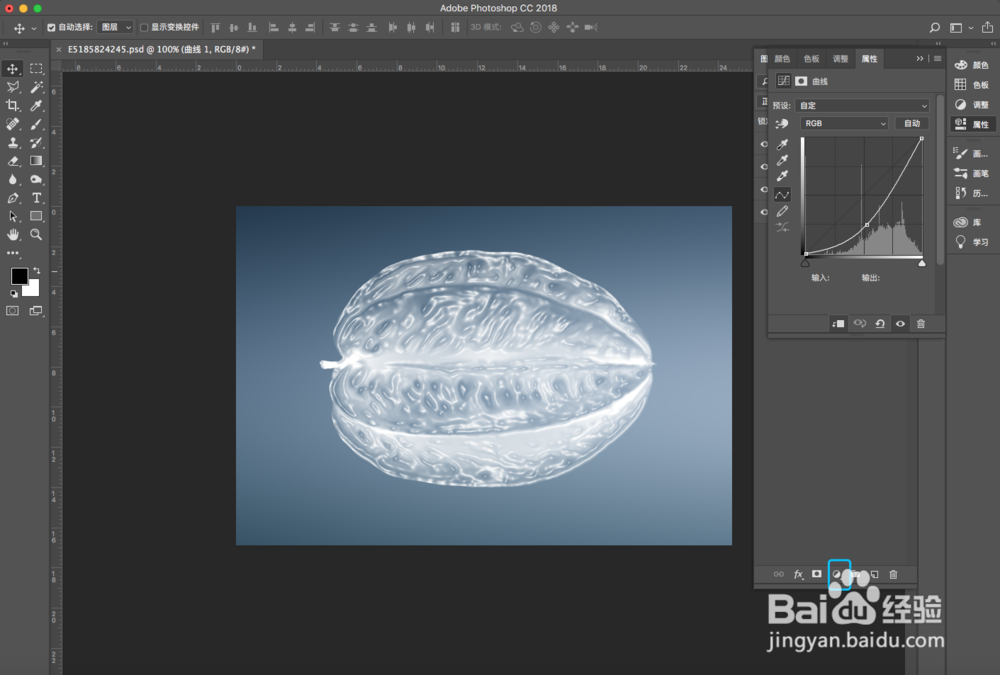1000x675 pixels.
Task: Add a layer mask from layers panel bottom
Action: [x=816, y=574]
